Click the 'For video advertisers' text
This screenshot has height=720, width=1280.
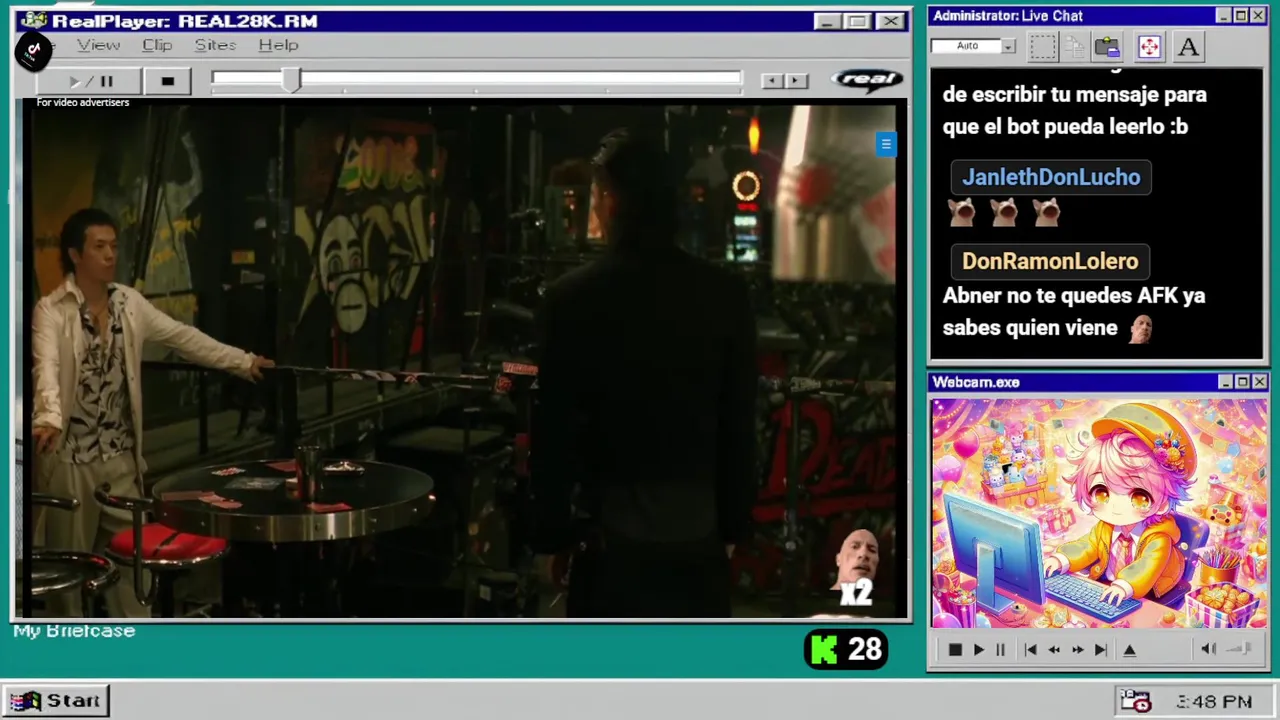(x=83, y=102)
